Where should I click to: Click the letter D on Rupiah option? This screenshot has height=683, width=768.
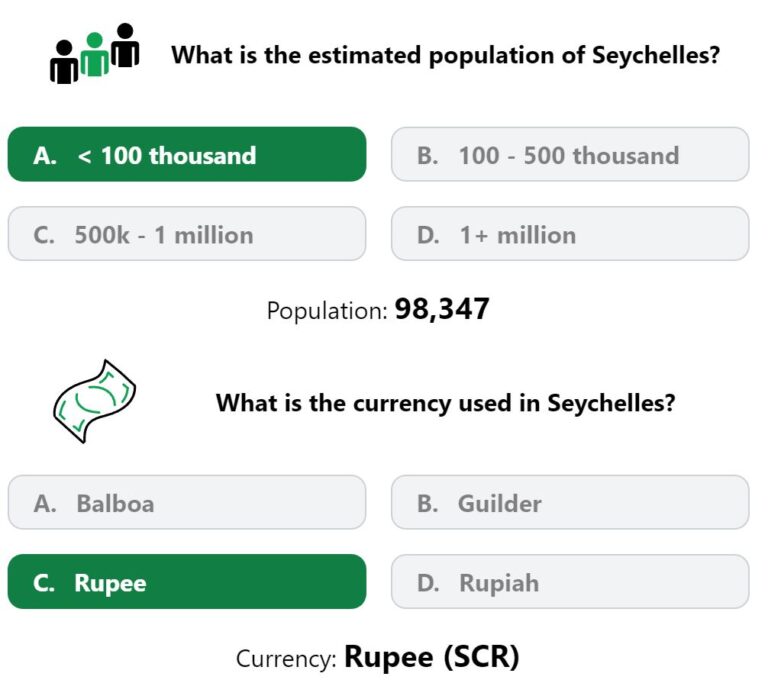coord(428,583)
